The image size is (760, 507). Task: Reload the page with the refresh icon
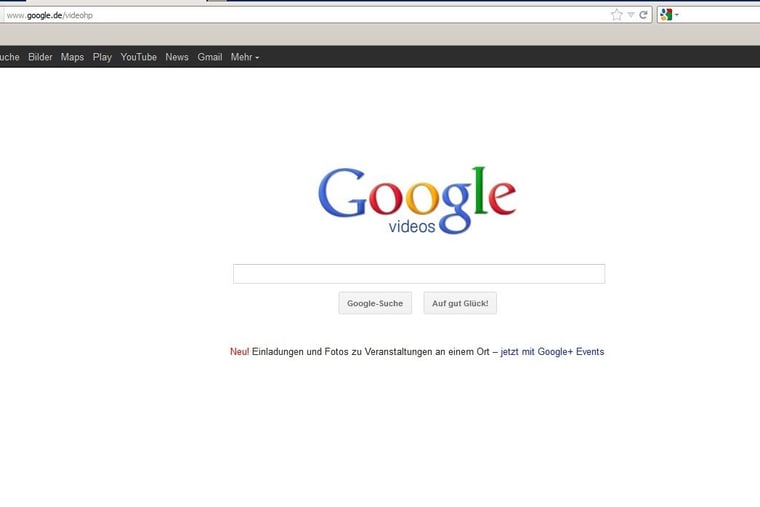tap(643, 15)
